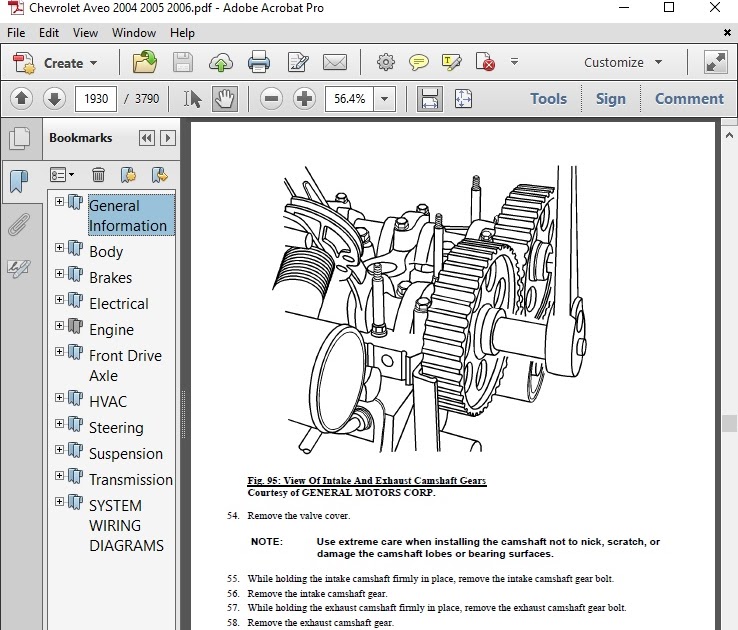Expand the Body bookmark

click(x=59, y=247)
